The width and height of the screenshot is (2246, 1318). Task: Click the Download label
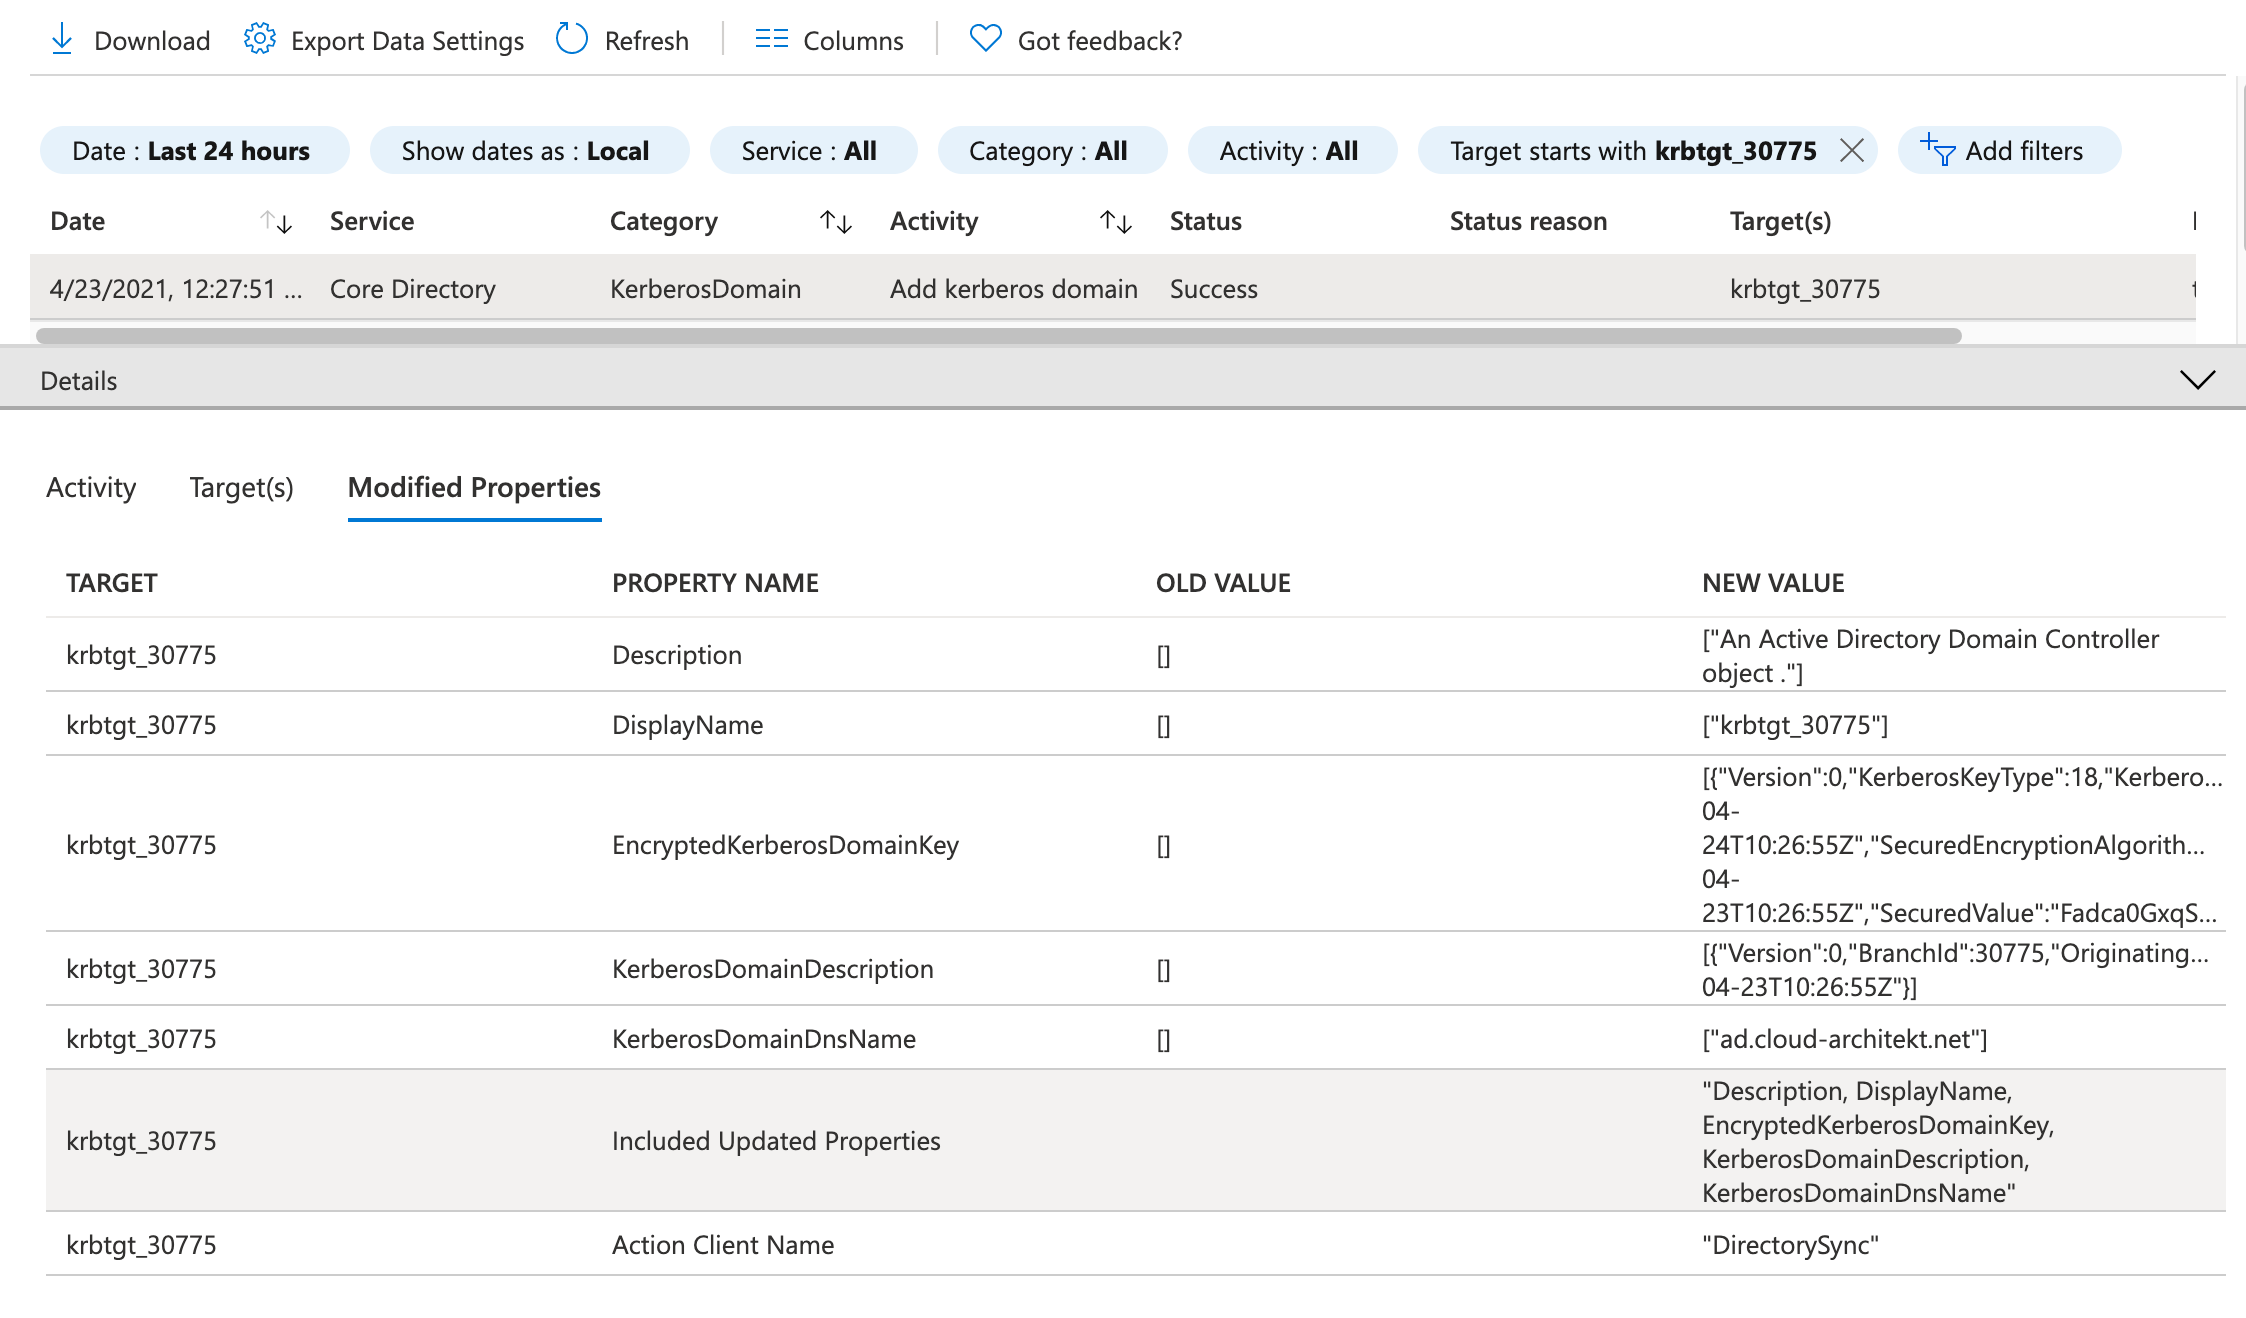pyautogui.click(x=152, y=40)
